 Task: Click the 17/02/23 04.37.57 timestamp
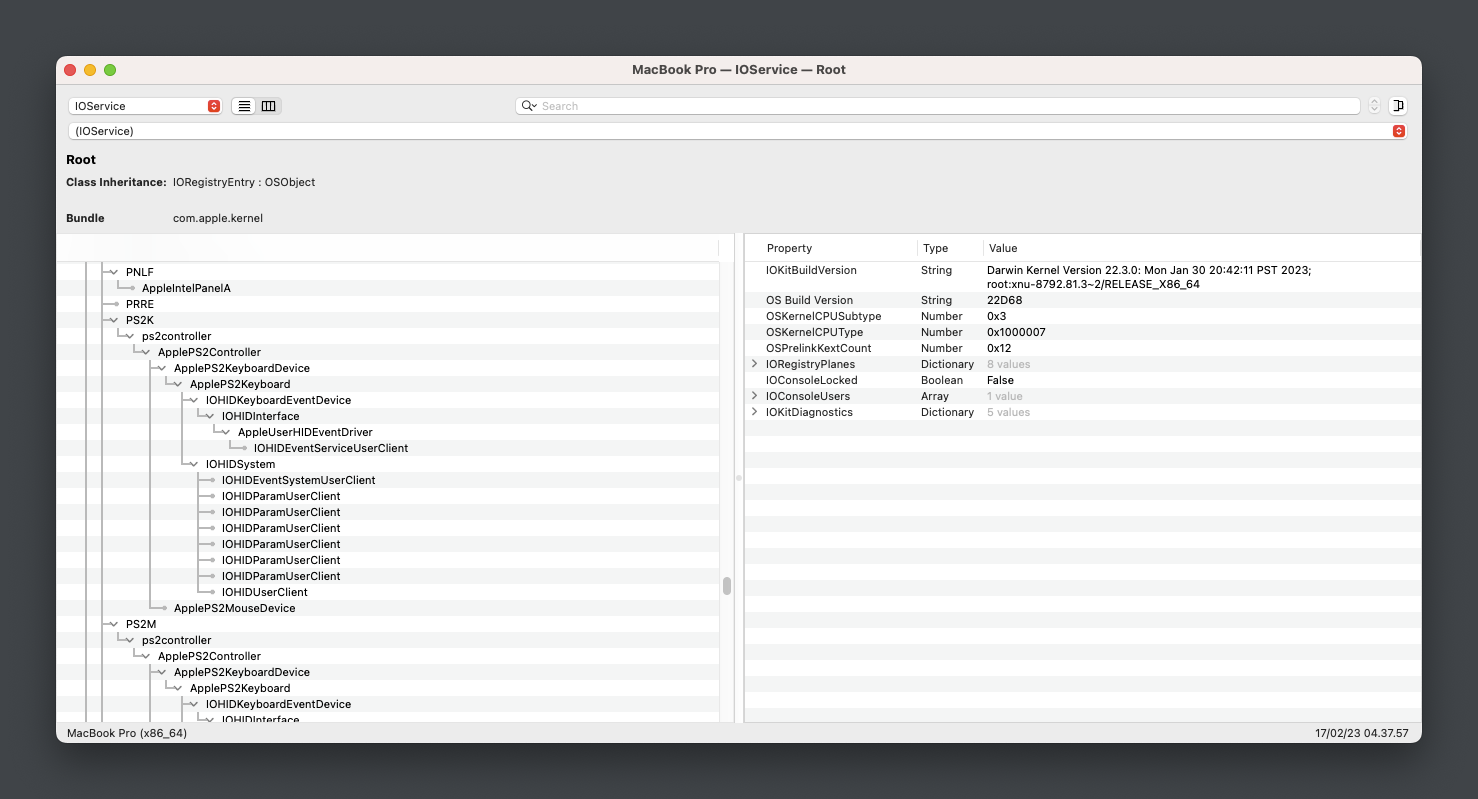coord(1362,733)
